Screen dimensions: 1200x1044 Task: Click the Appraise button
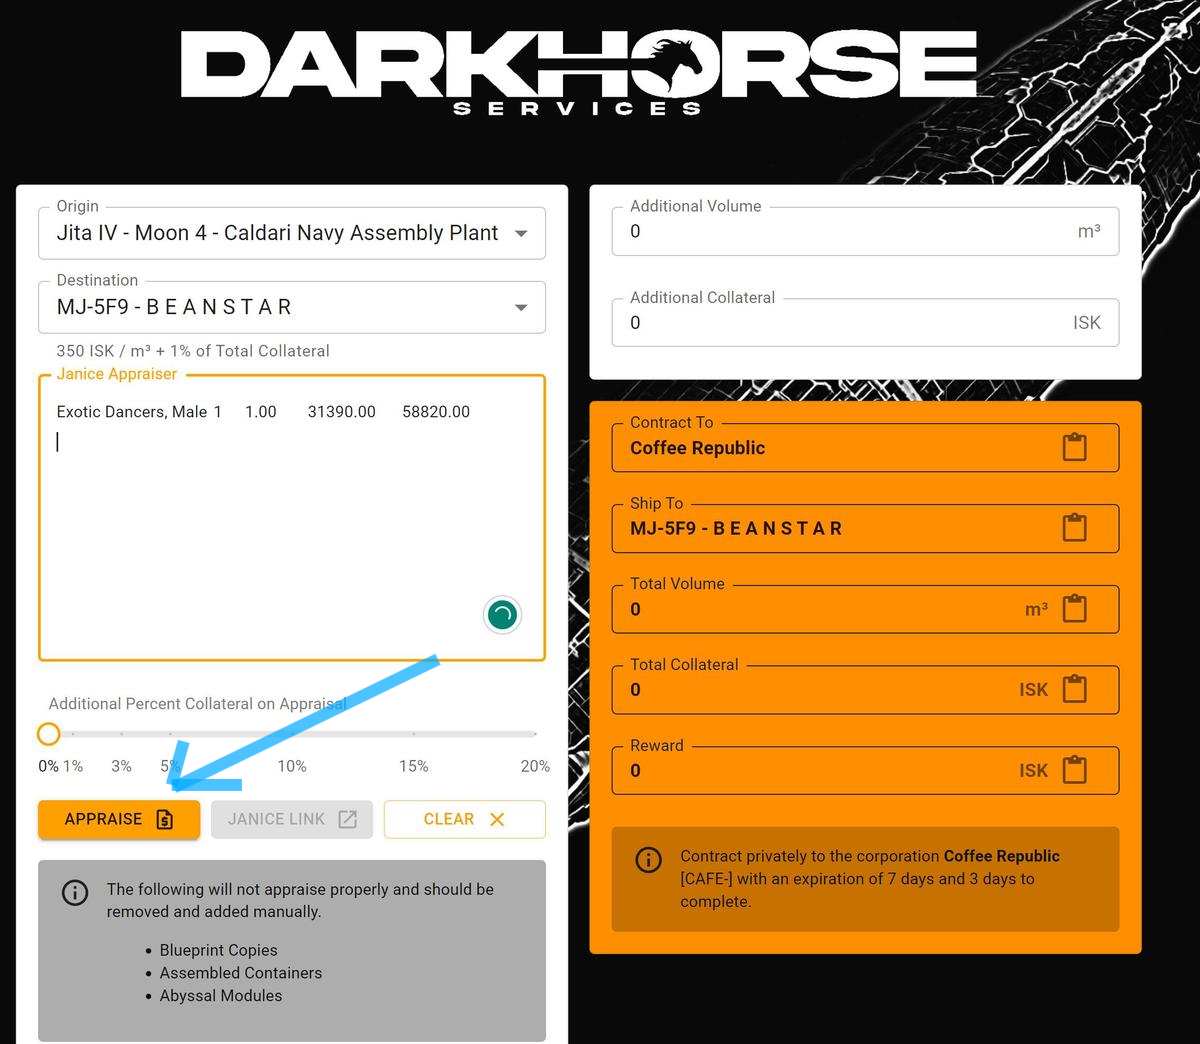119,819
